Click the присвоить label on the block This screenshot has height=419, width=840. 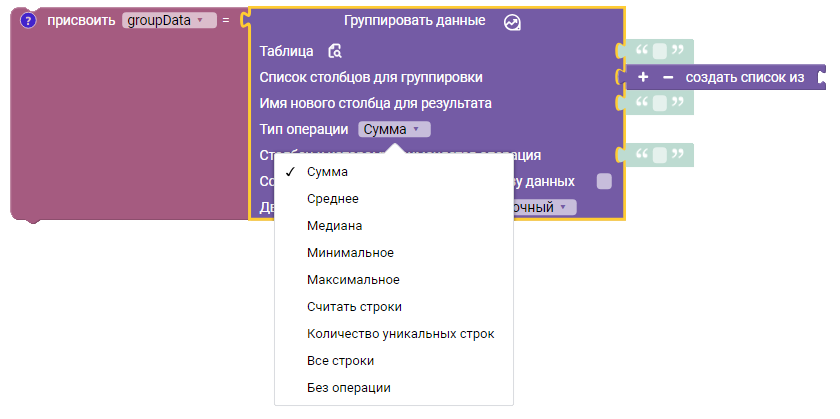point(81,21)
